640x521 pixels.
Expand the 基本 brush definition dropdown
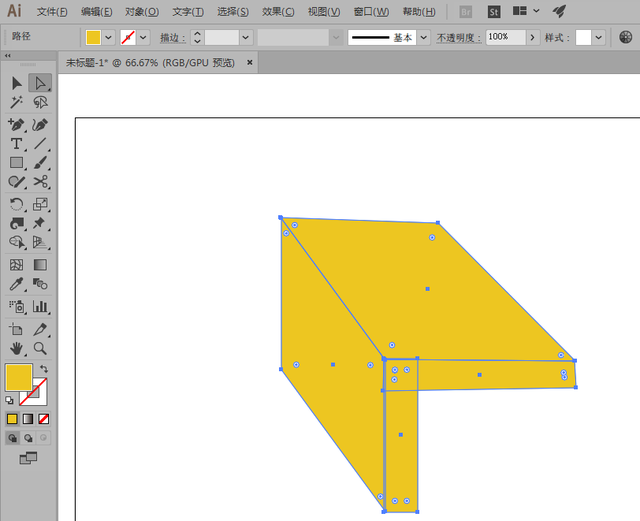[424, 38]
